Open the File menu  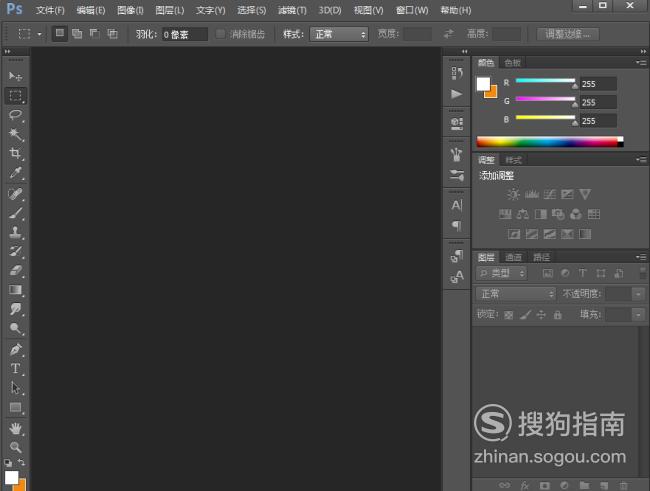tap(50, 10)
